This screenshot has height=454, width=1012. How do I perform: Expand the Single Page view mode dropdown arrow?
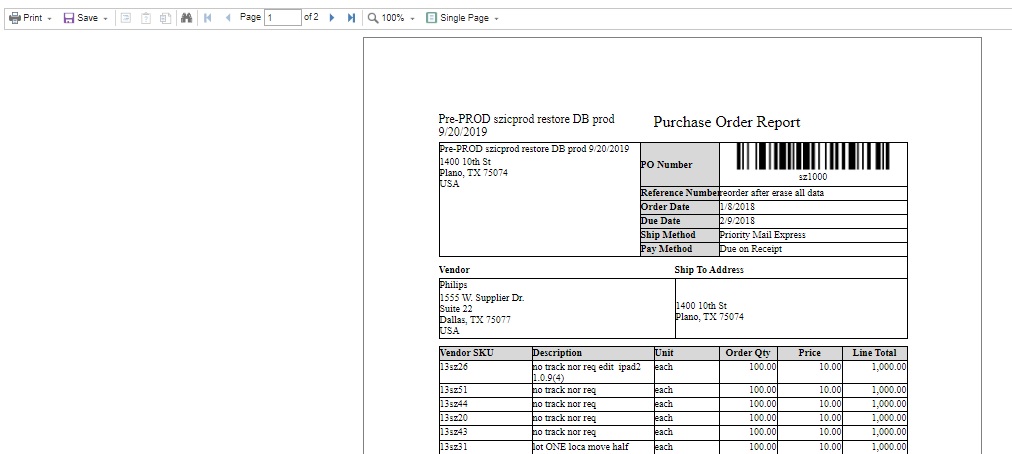pos(497,19)
